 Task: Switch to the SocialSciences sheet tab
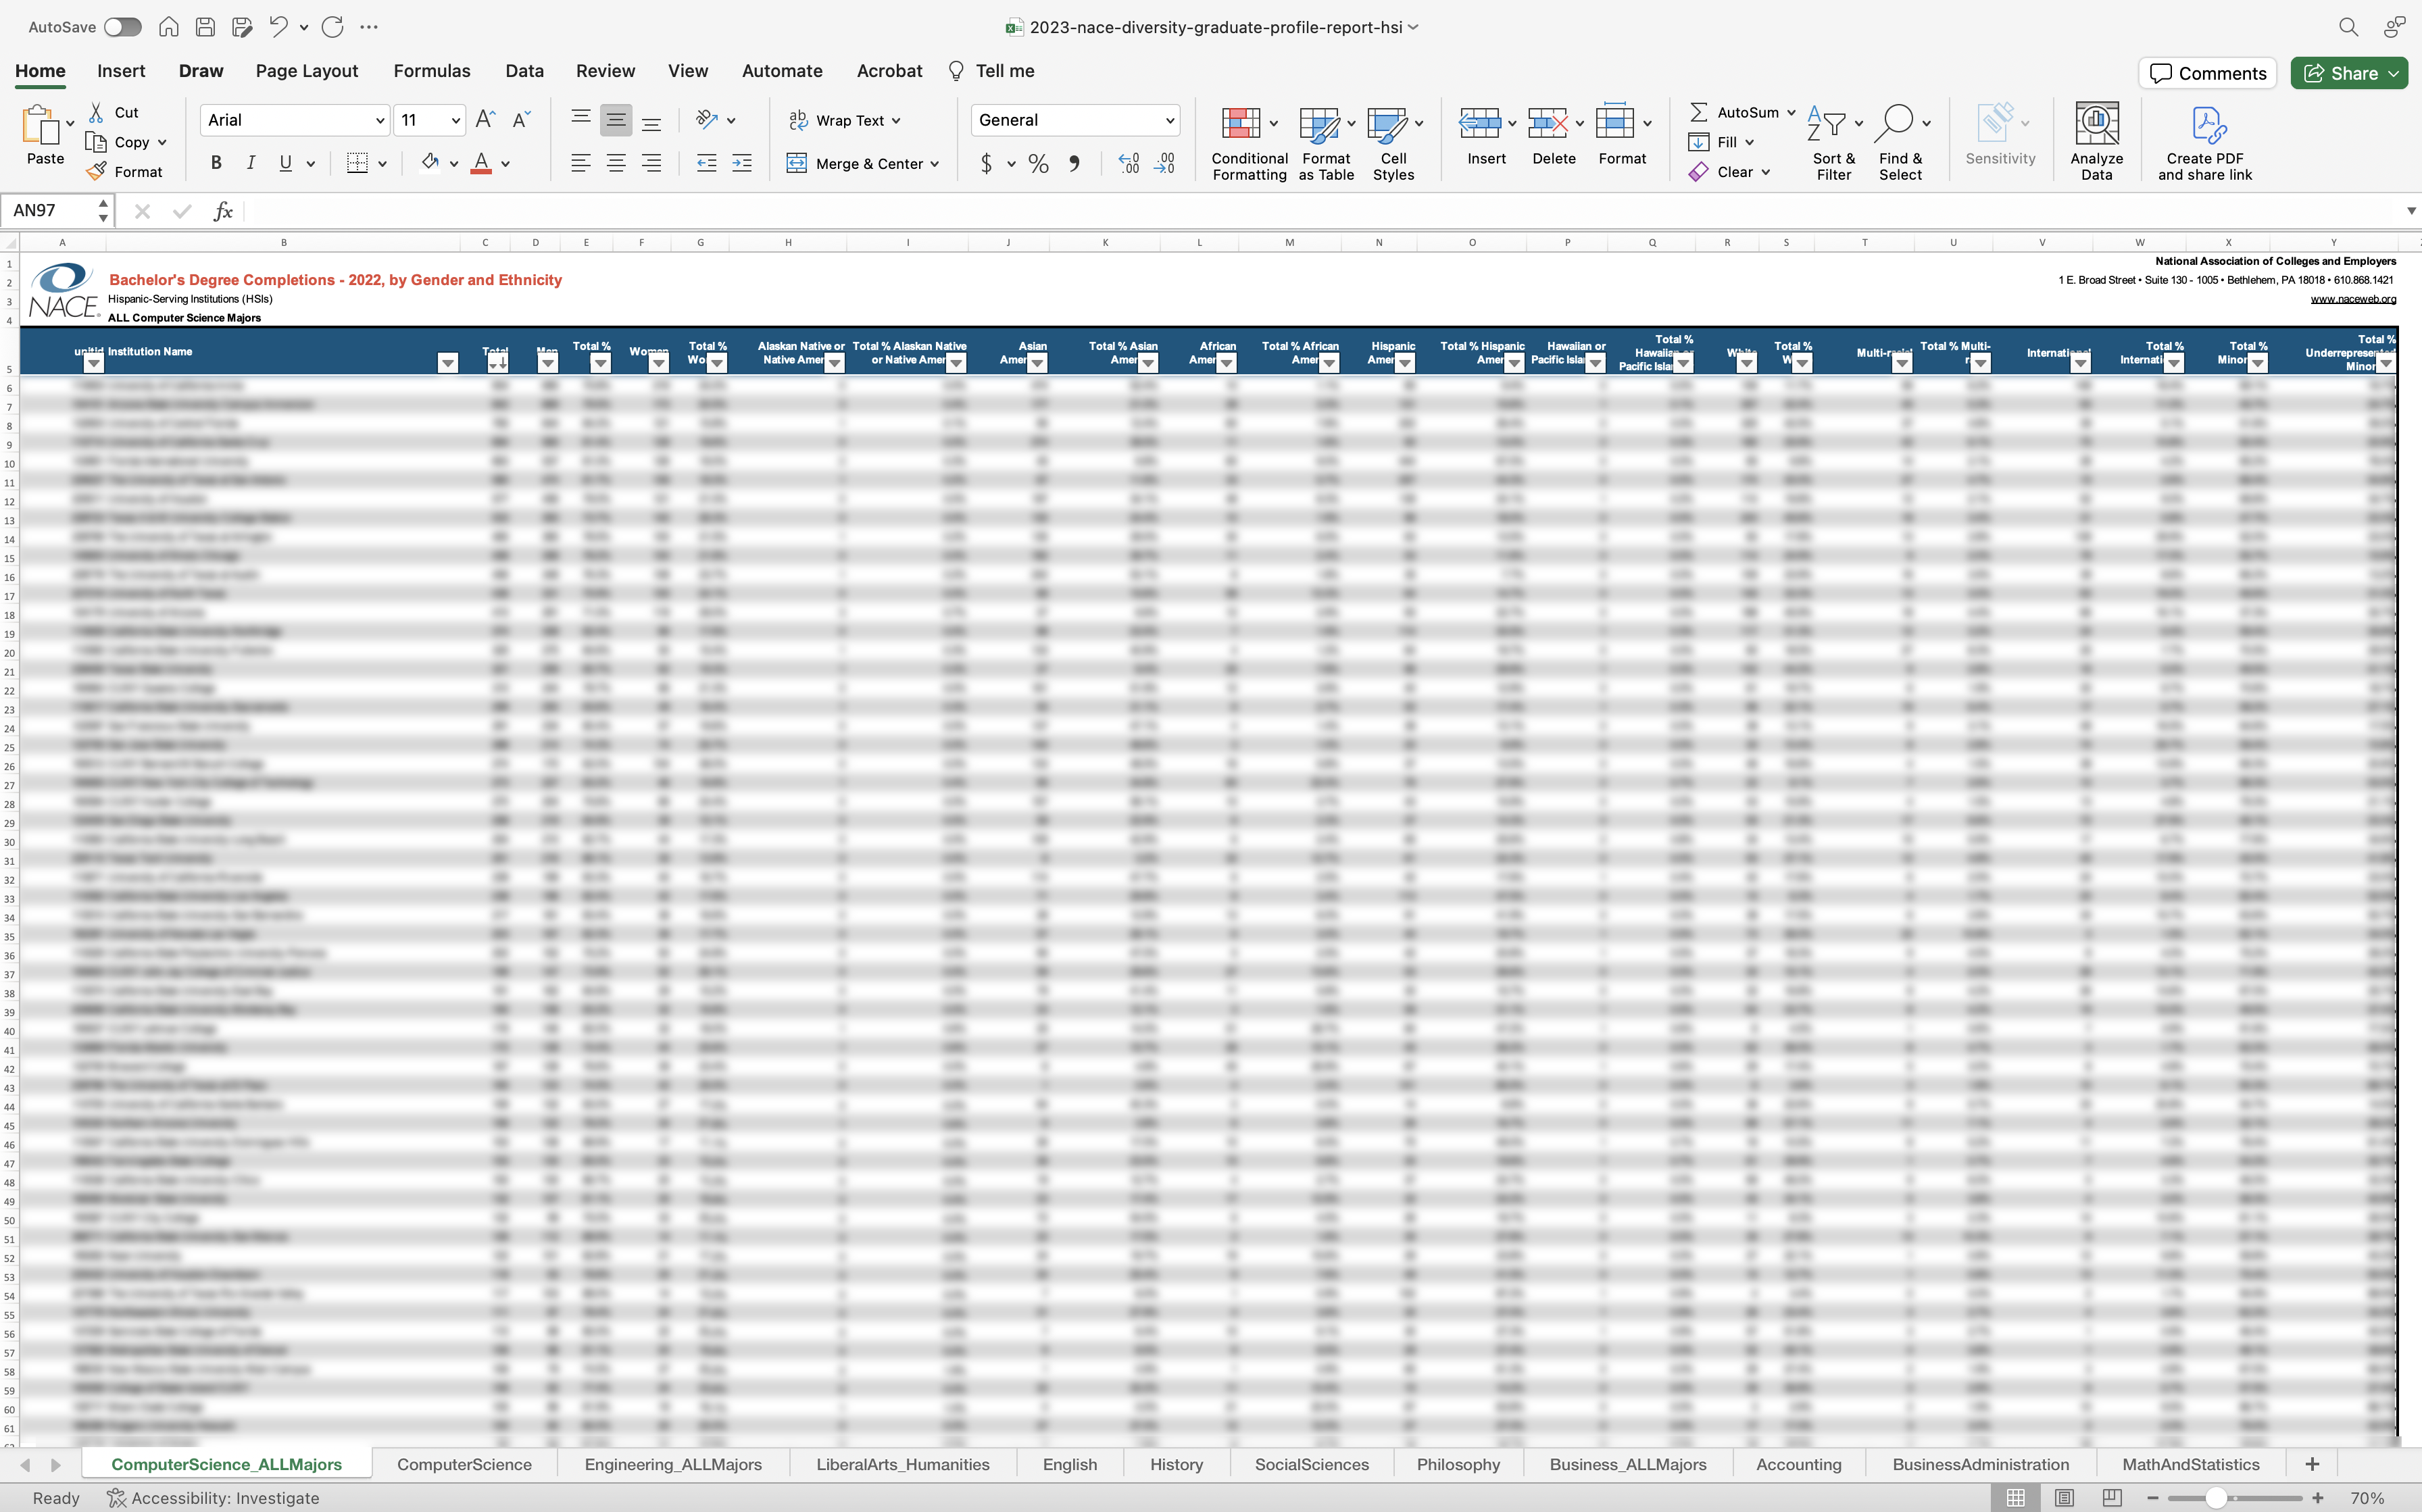(x=1312, y=1464)
